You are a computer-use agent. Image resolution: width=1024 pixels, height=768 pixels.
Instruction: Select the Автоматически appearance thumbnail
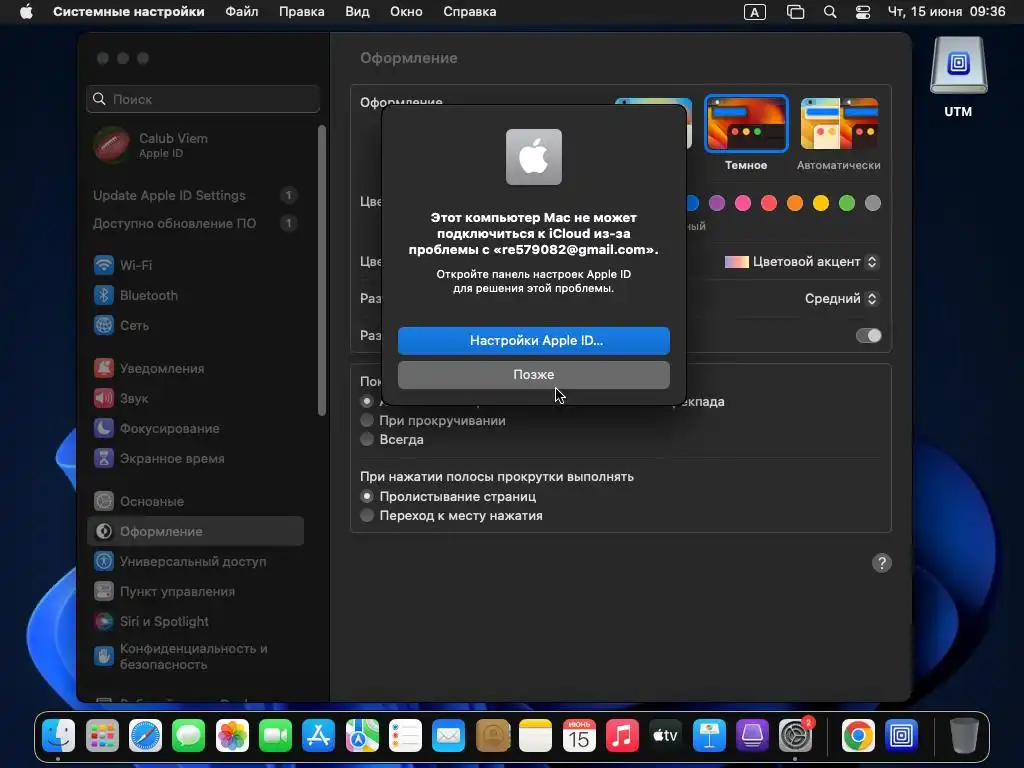(x=839, y=124)
